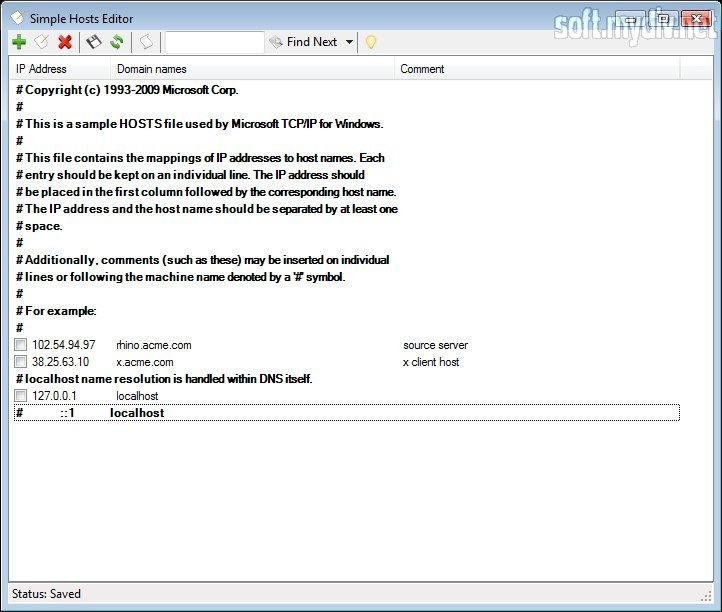The height and width of the screenshot is (612, 722).
Task: Click the green Refresh arrows icon
Action: coord(117,42)
